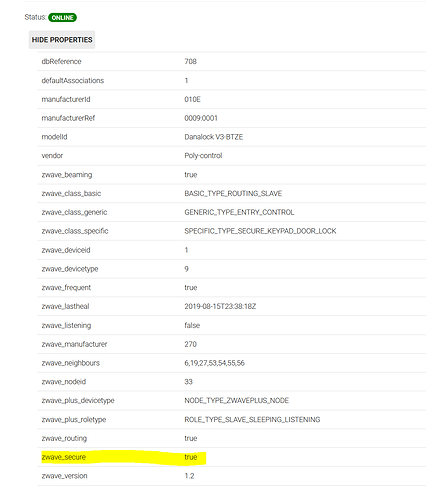Select the manufacturerId value 010E
426x500 pixels.
(192, 99)
